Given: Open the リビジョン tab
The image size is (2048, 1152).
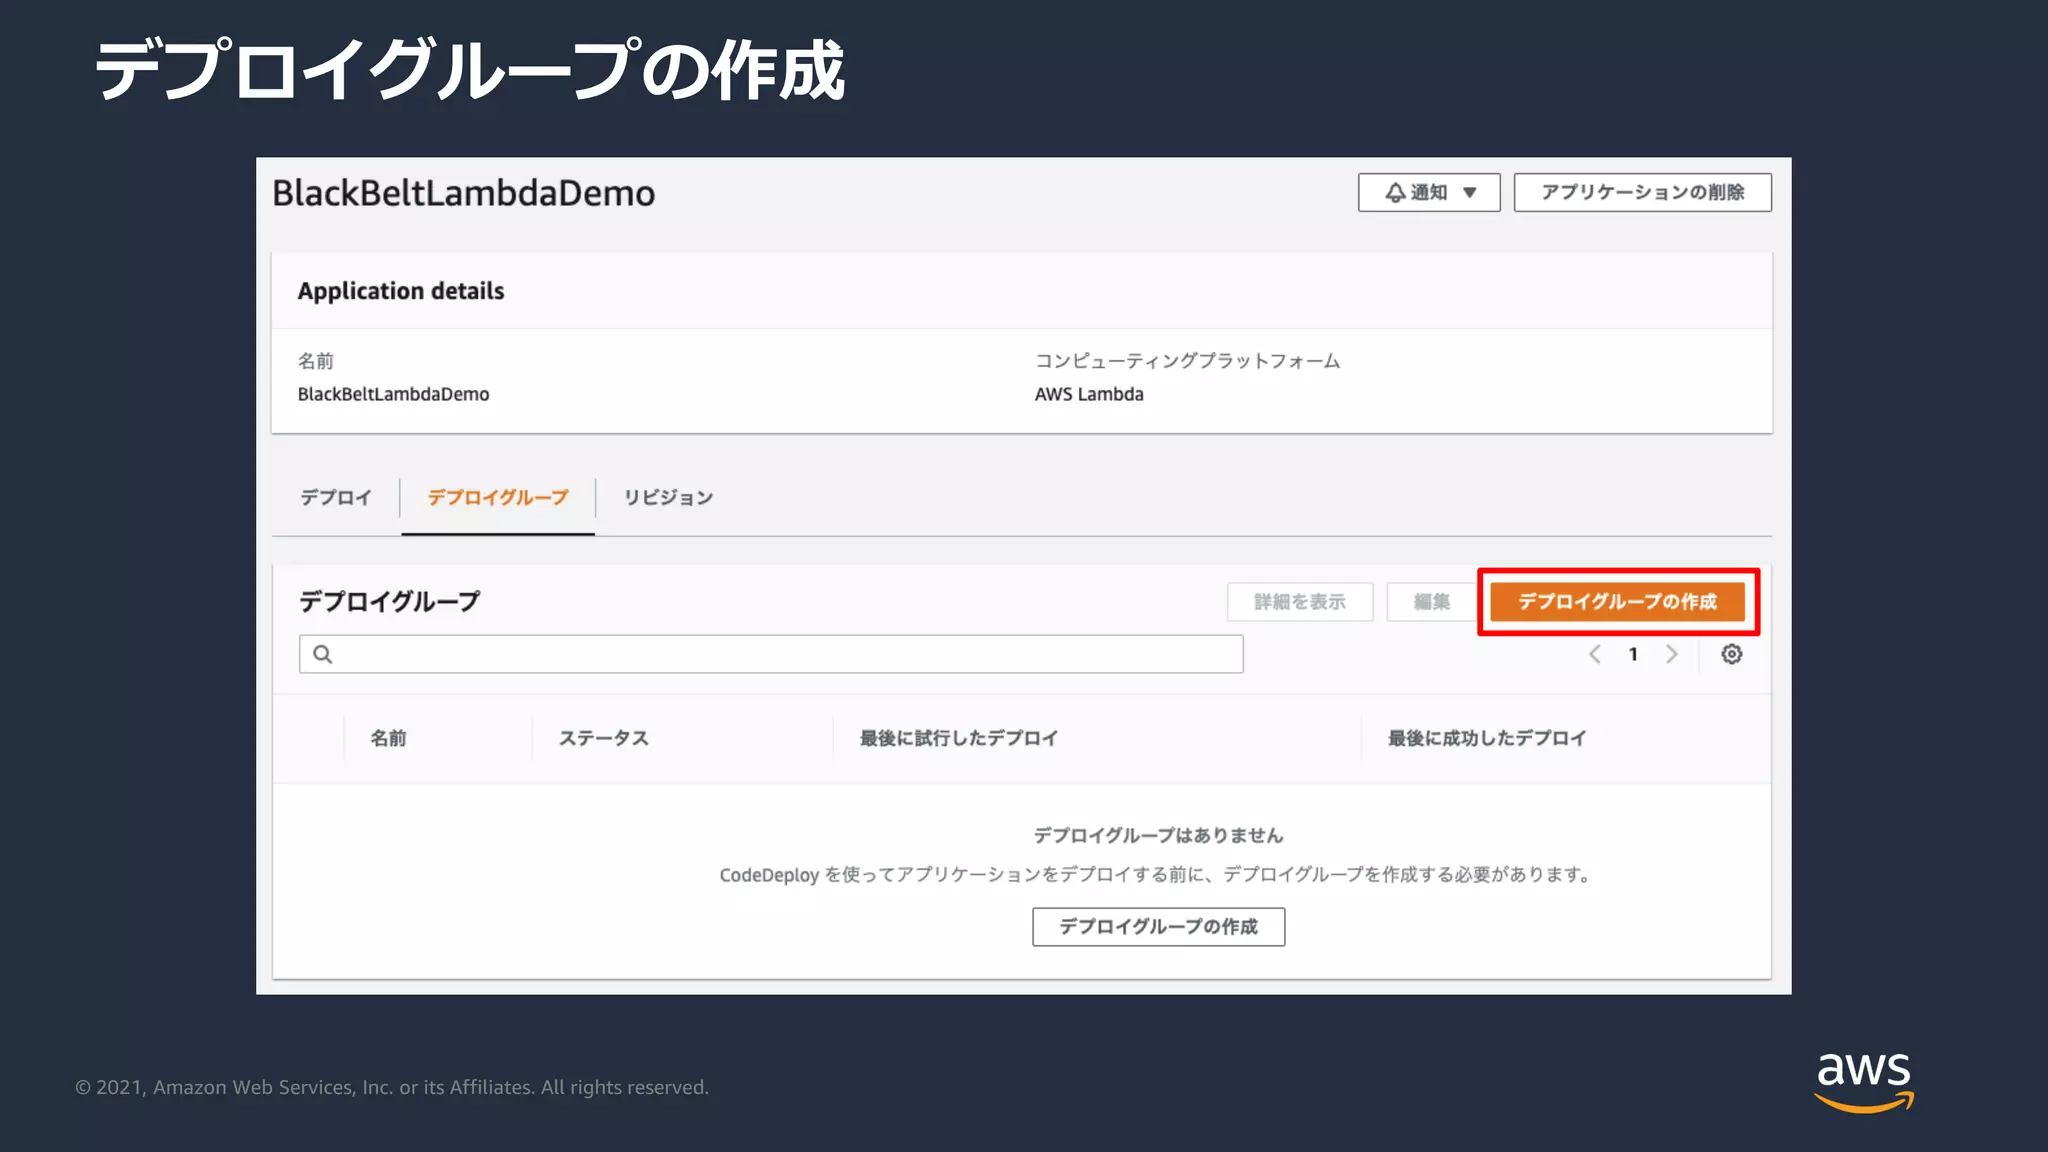Looking at the screenshot, I should (x=668, y=497).
